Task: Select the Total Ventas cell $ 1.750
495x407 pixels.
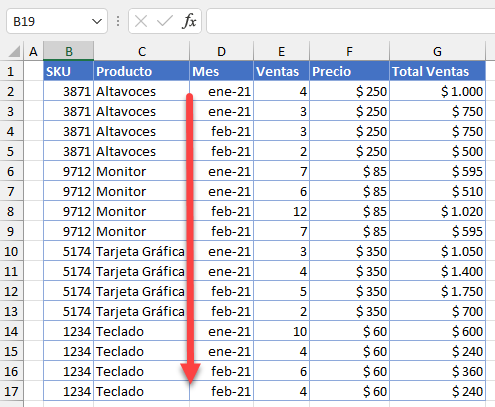Action: click(x=437, y=291)
